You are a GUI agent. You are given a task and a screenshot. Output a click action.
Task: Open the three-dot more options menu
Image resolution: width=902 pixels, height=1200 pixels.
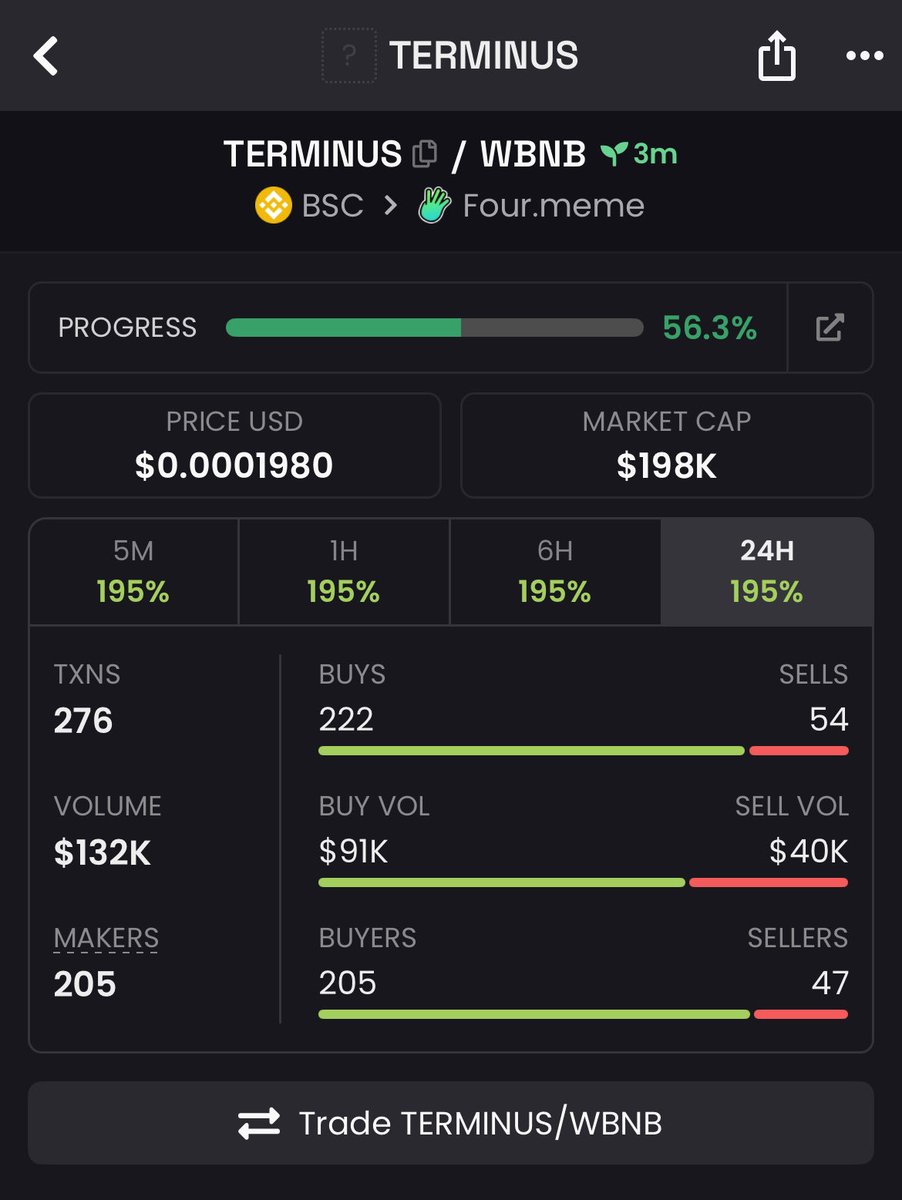864,56
